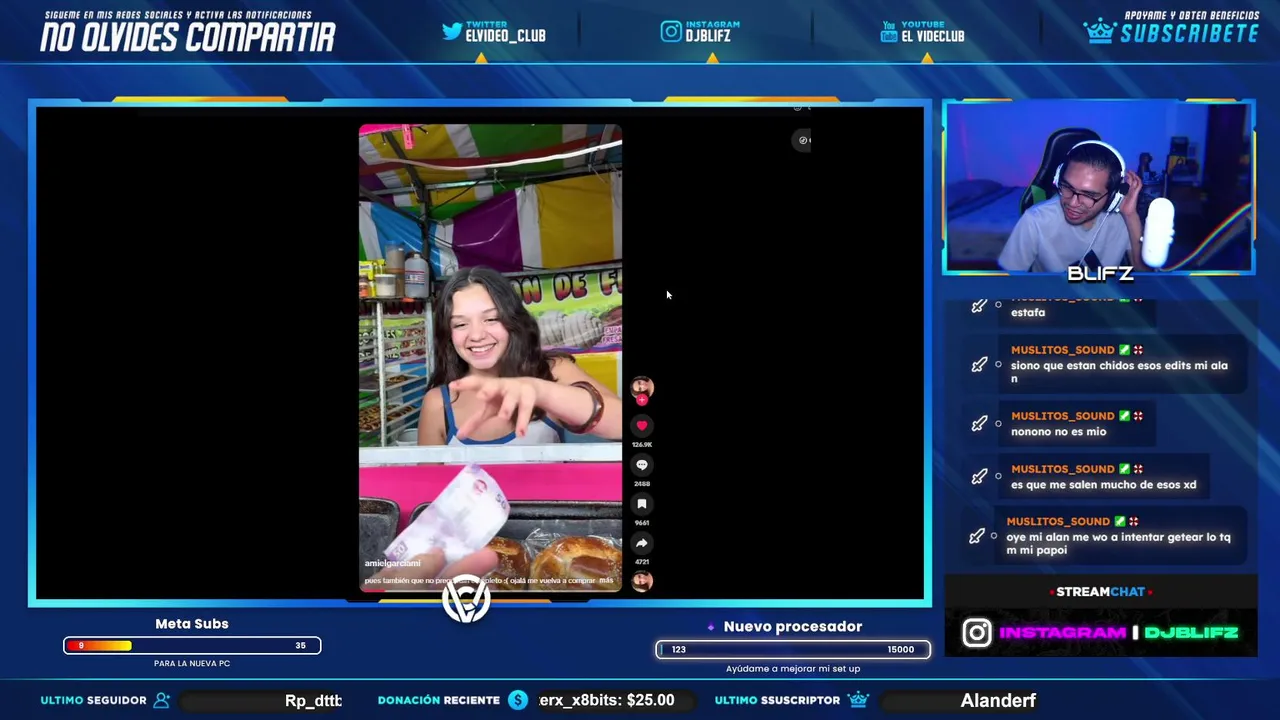Click 'es que me salen mucho de esos xd'

pyautogui.click(x=1103, y=485)
